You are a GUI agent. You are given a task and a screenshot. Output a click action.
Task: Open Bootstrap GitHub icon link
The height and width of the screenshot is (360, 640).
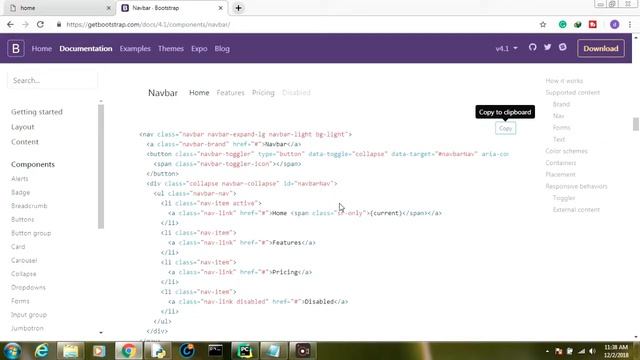tap(532, 47)
